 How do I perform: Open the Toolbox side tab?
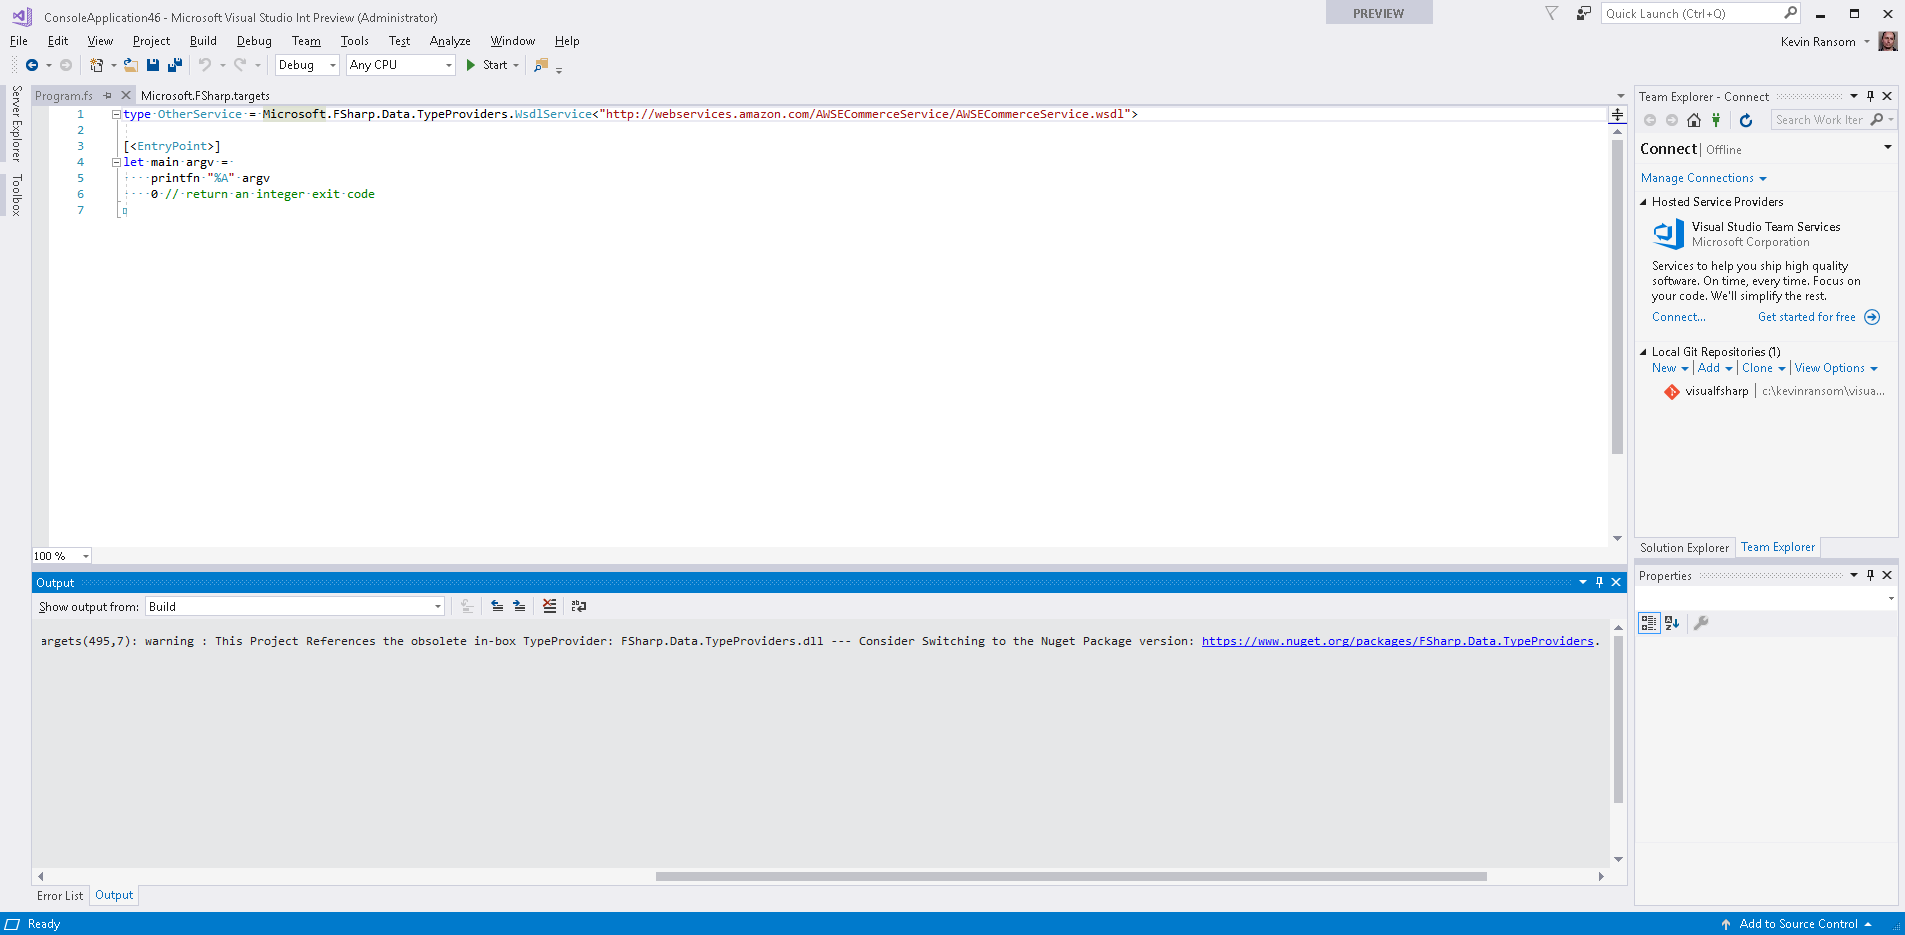click(x=16, y=195)
